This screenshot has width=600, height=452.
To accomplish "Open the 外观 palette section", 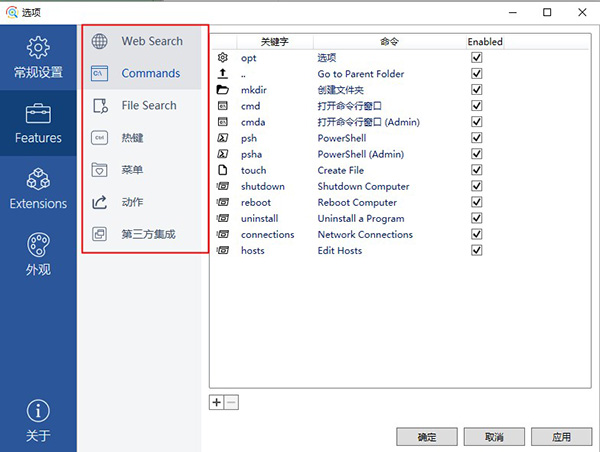I will click(x=38, y=254).
